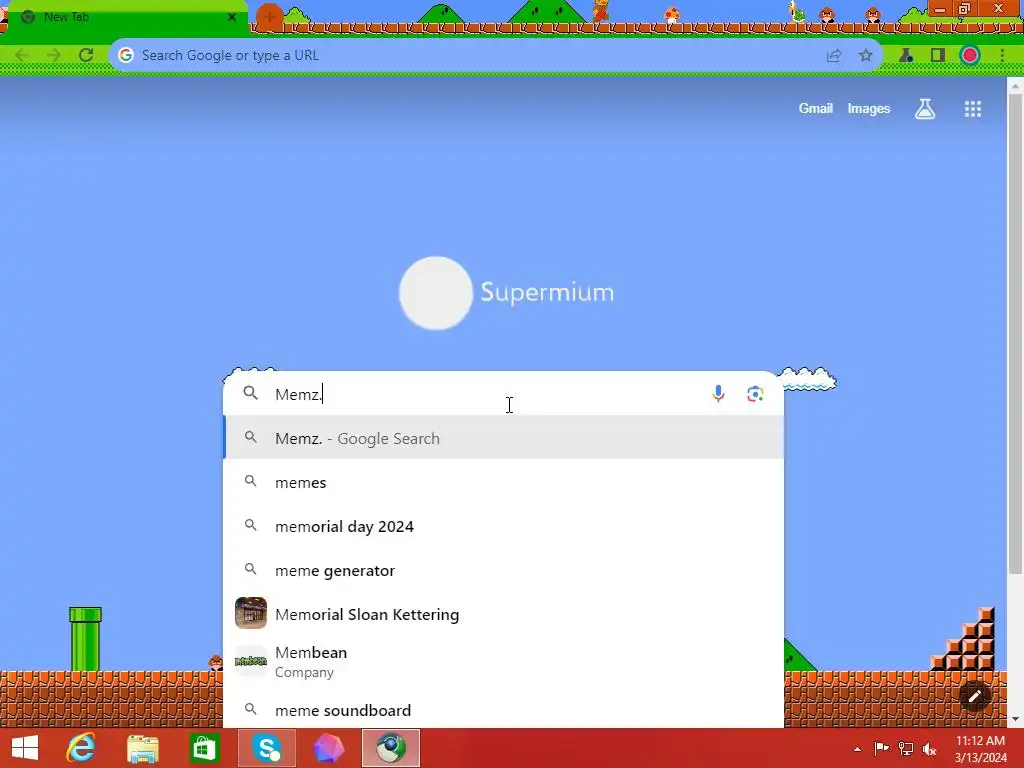Screen dimensions: 1024x768
Task: Open File Explorer from taskbar
Action: pos(142,748)
